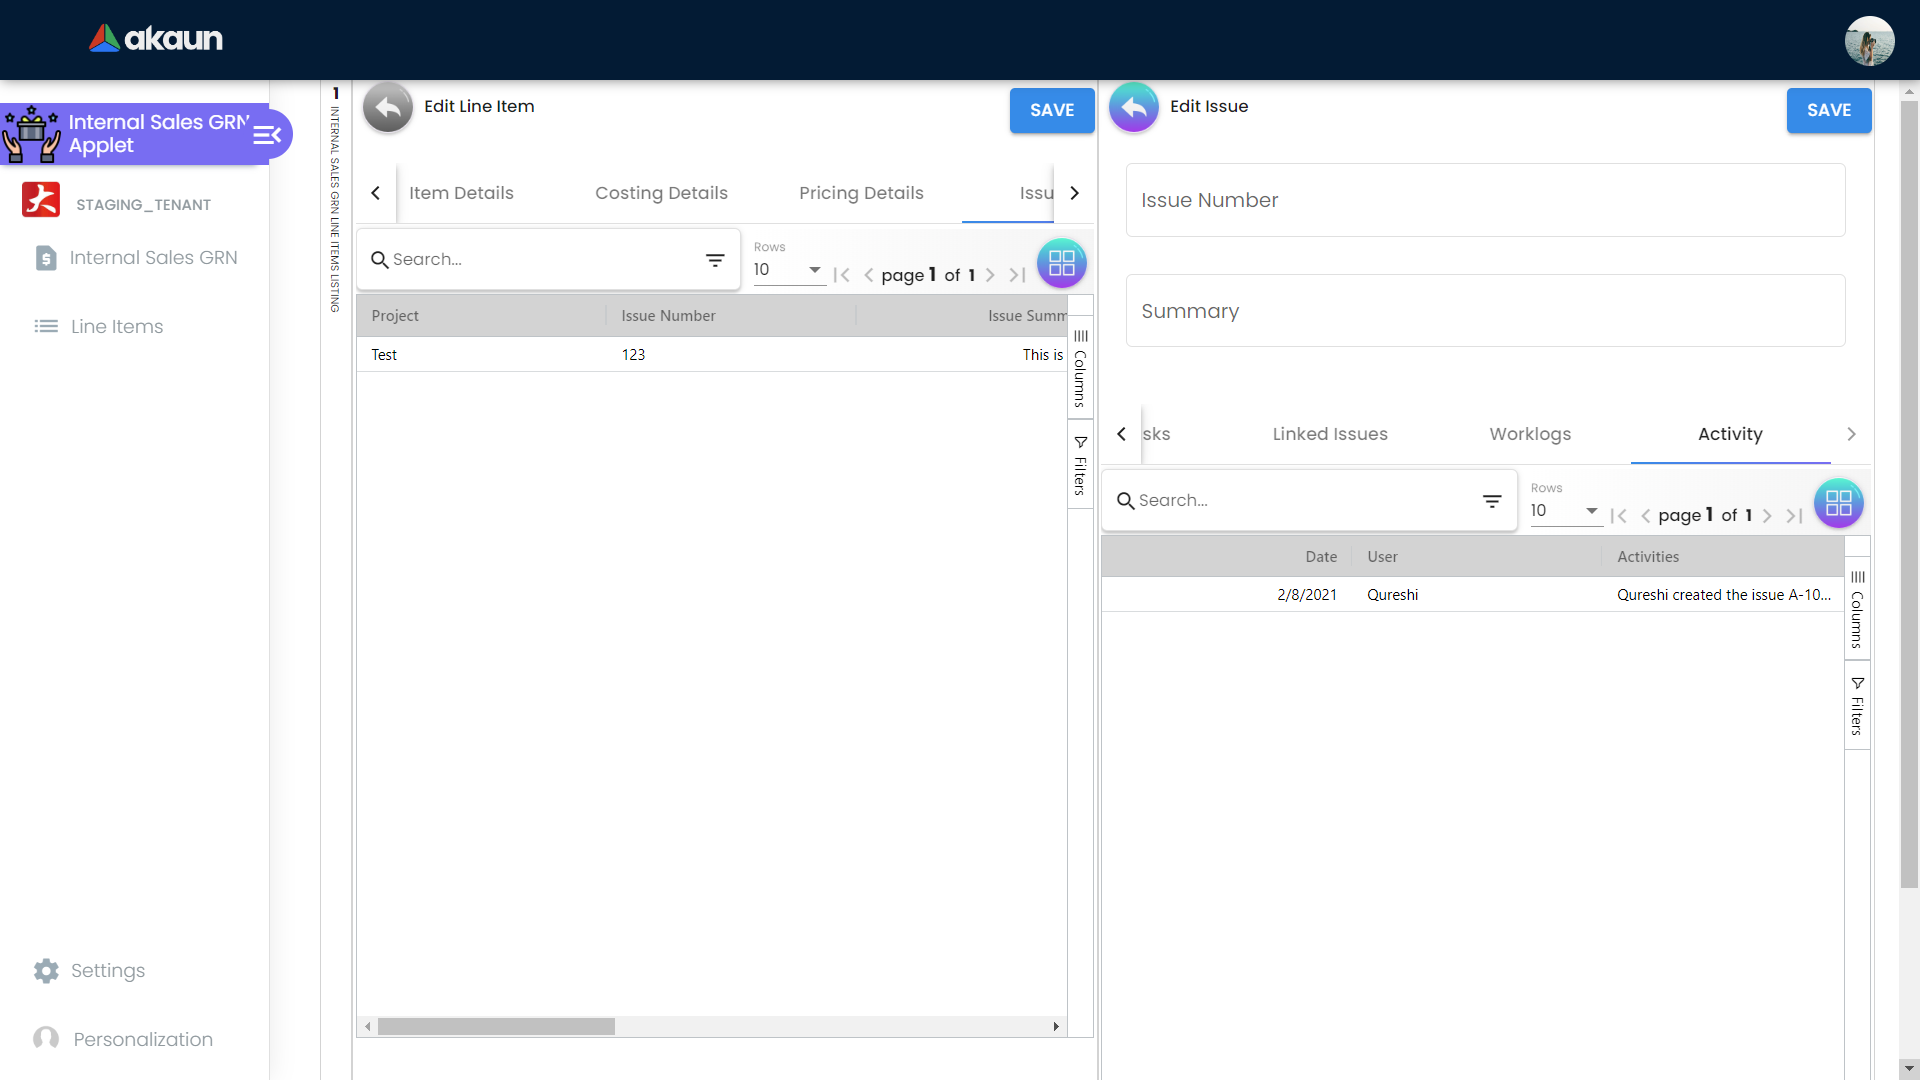Click the back arrow in Edit Line Item
This screenshot has height=1080, width=1920.
388,108
